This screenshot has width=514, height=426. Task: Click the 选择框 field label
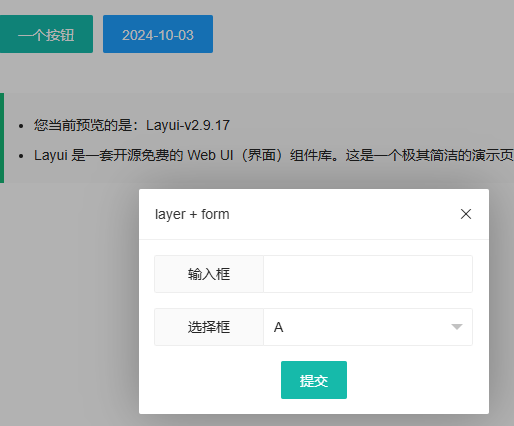pyautogui.click(x=209, y=327)
